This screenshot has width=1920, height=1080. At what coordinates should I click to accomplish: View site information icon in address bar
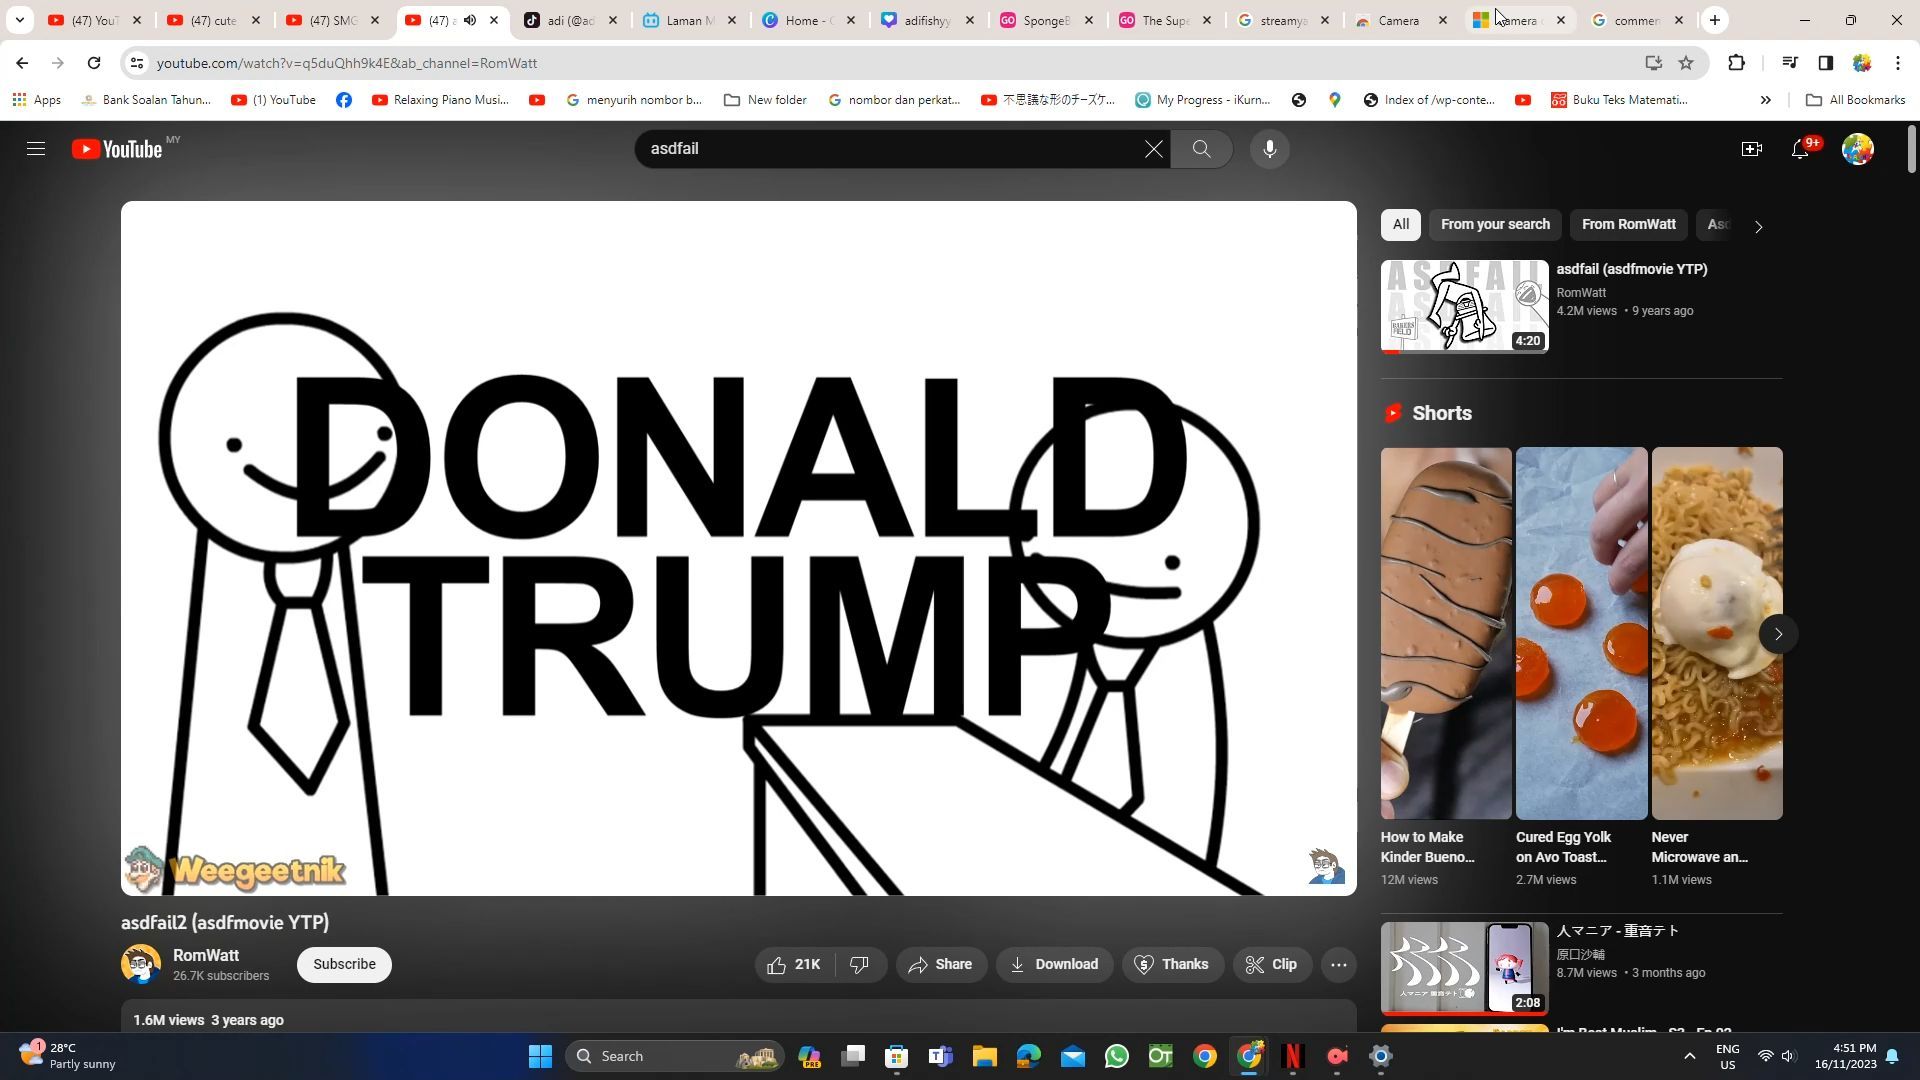[137, 63]
